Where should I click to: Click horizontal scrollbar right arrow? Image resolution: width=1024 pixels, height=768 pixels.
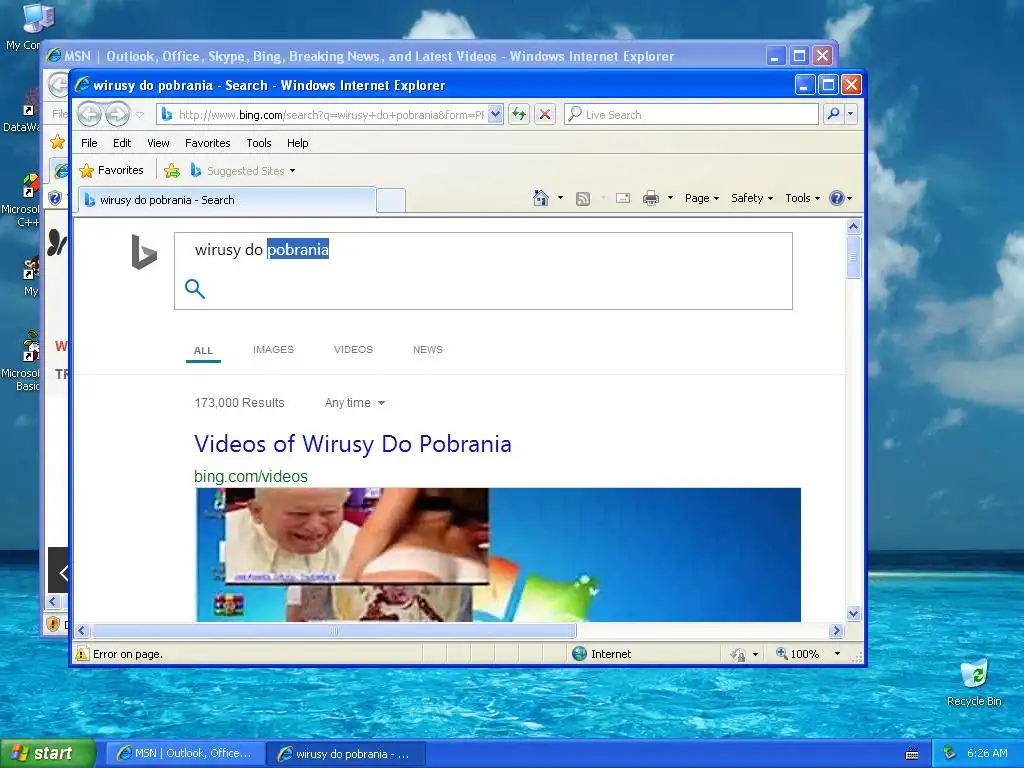click(x=836, y=631)
